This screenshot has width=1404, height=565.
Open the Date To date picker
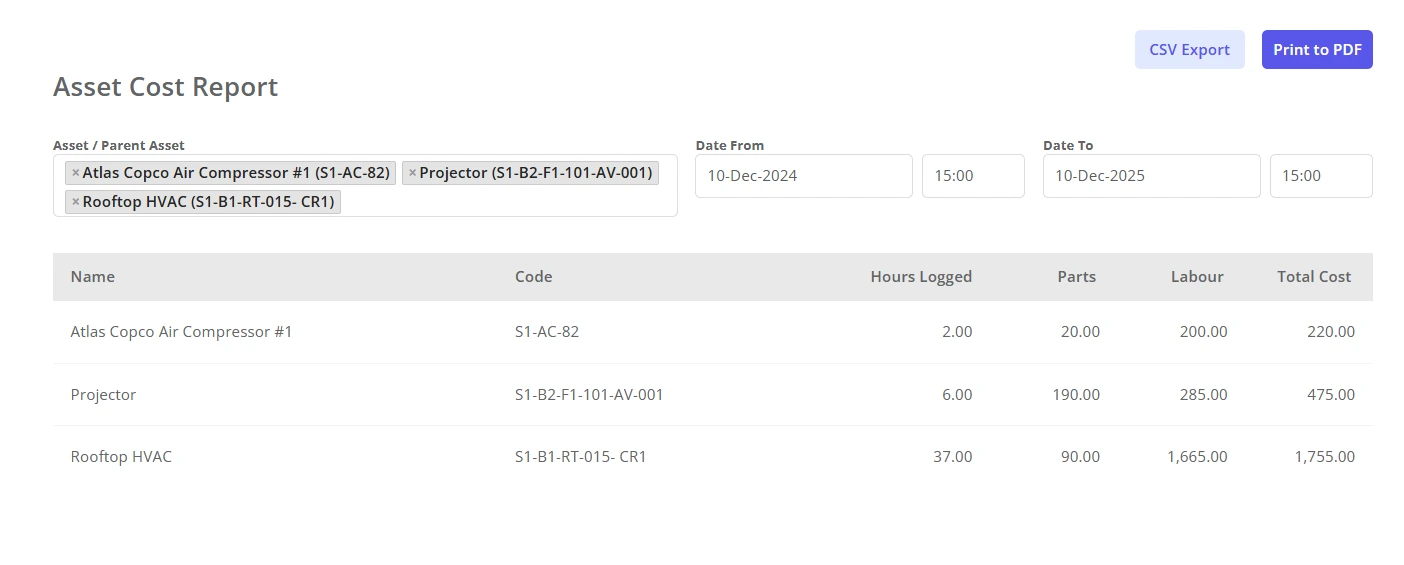(x=1151, y=176)
